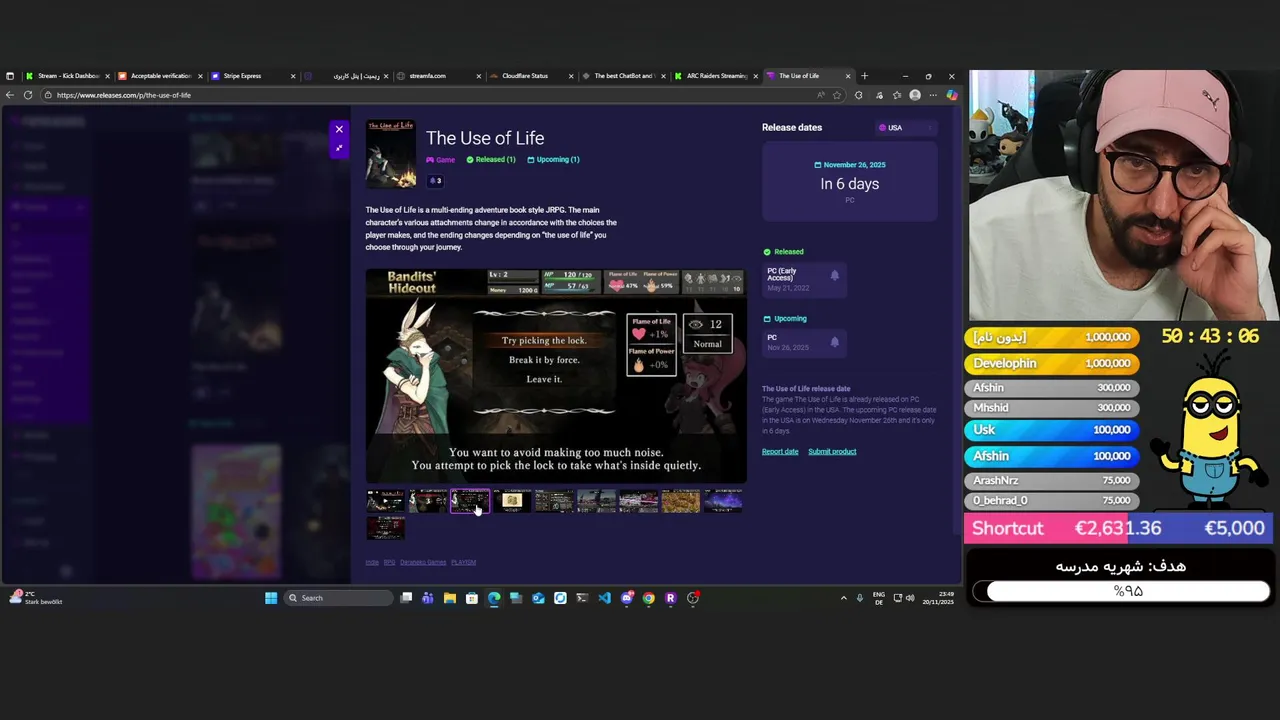
Task: Open the tab actions icon at far left of tab bar
Action: pos(10,76)
